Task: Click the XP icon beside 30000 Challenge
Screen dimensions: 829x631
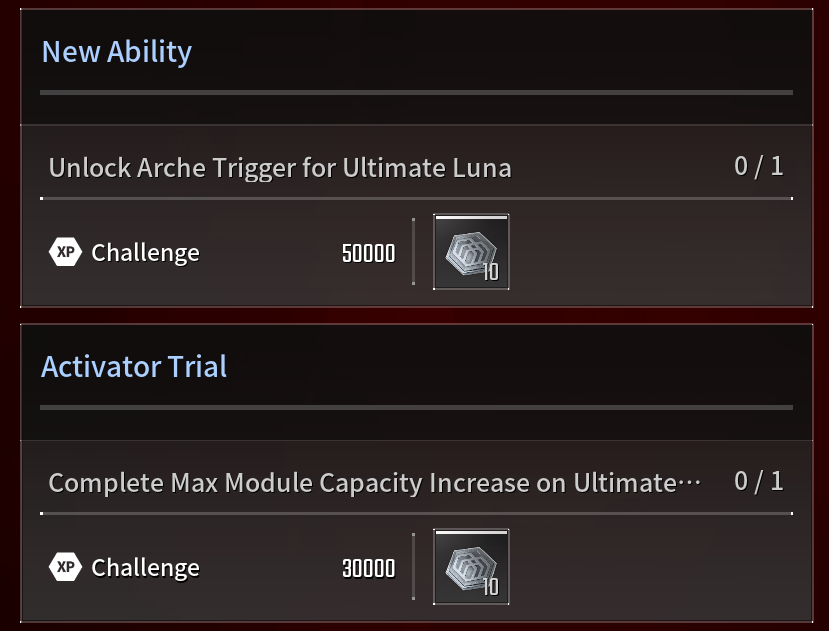Action: (x=66, y=567)
